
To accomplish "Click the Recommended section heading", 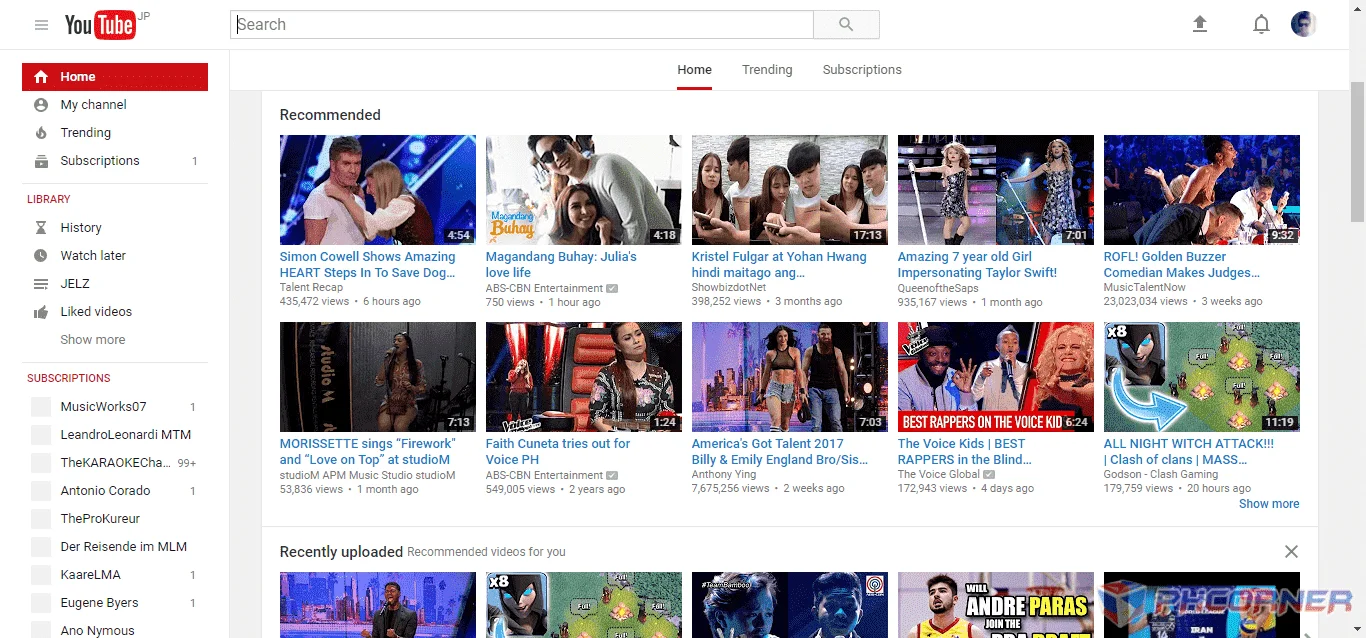I will click(330, 115).
